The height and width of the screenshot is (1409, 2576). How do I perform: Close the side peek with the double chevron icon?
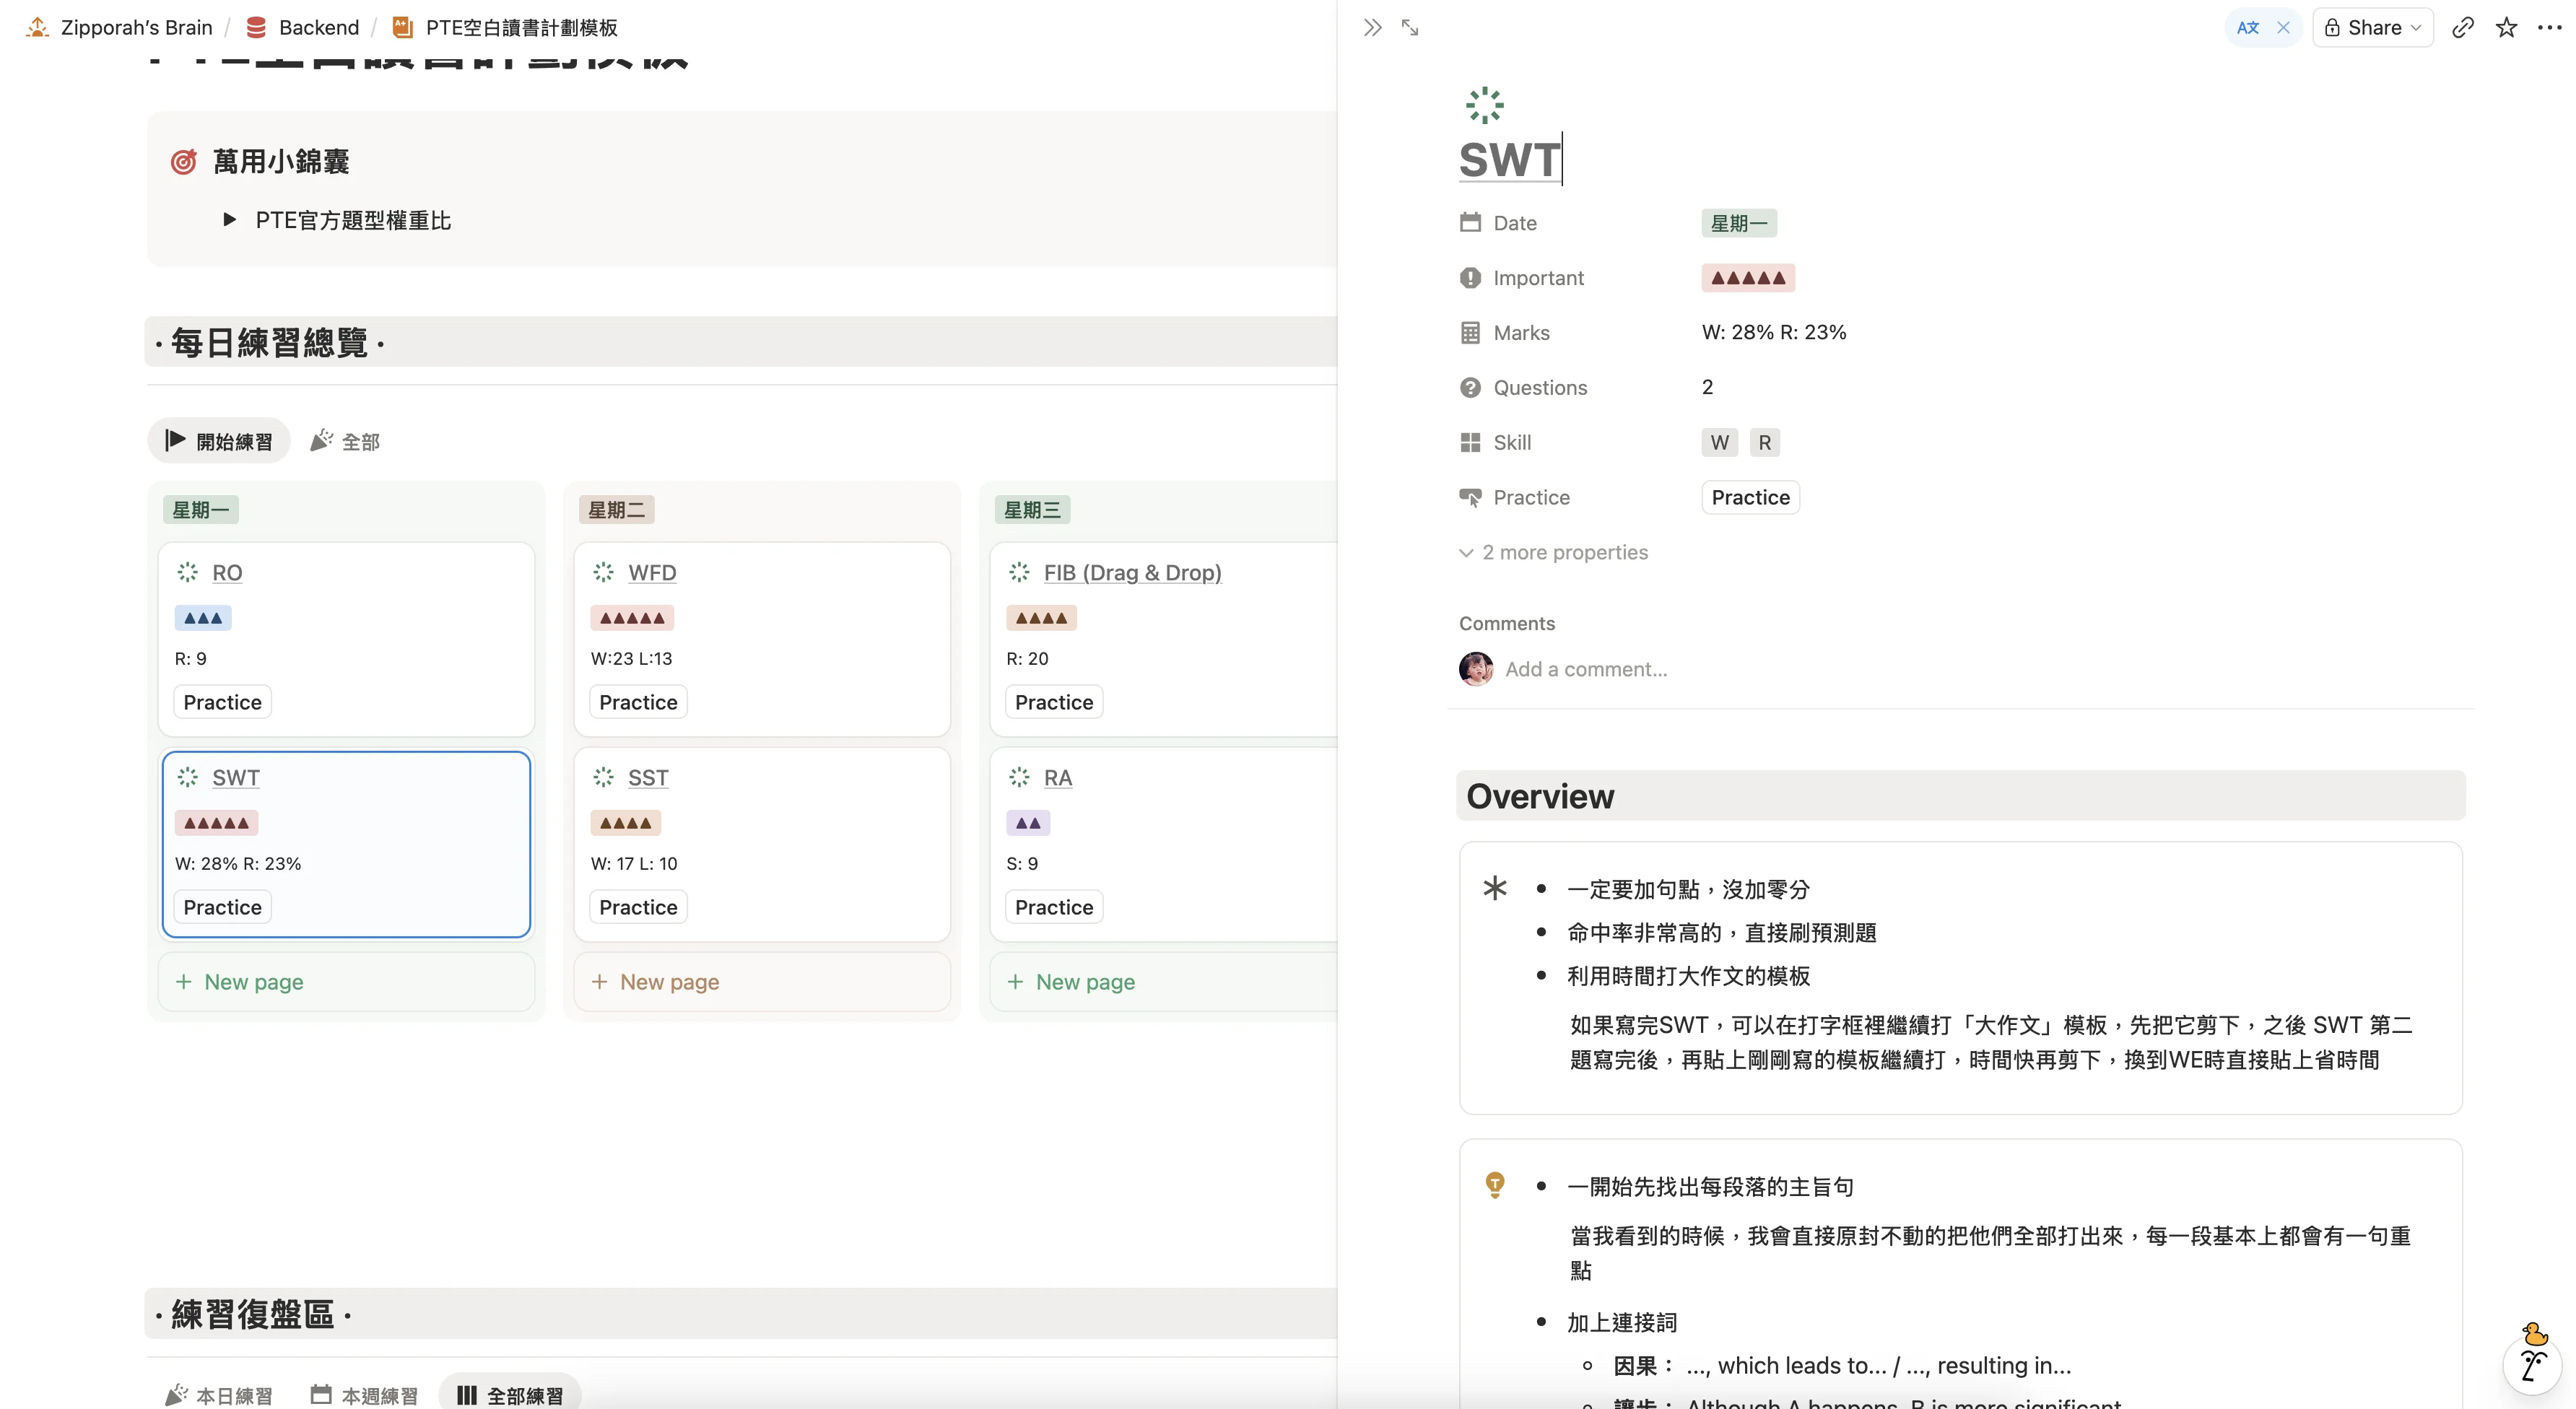click(x=1372, y=28)
